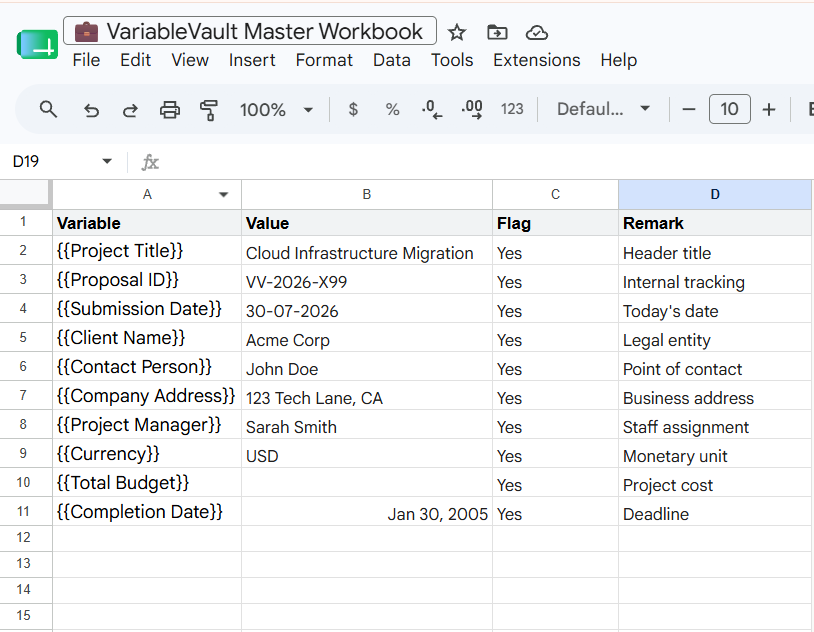Select the Acme Corp cell
814x632 pixels.
(367, 338)
